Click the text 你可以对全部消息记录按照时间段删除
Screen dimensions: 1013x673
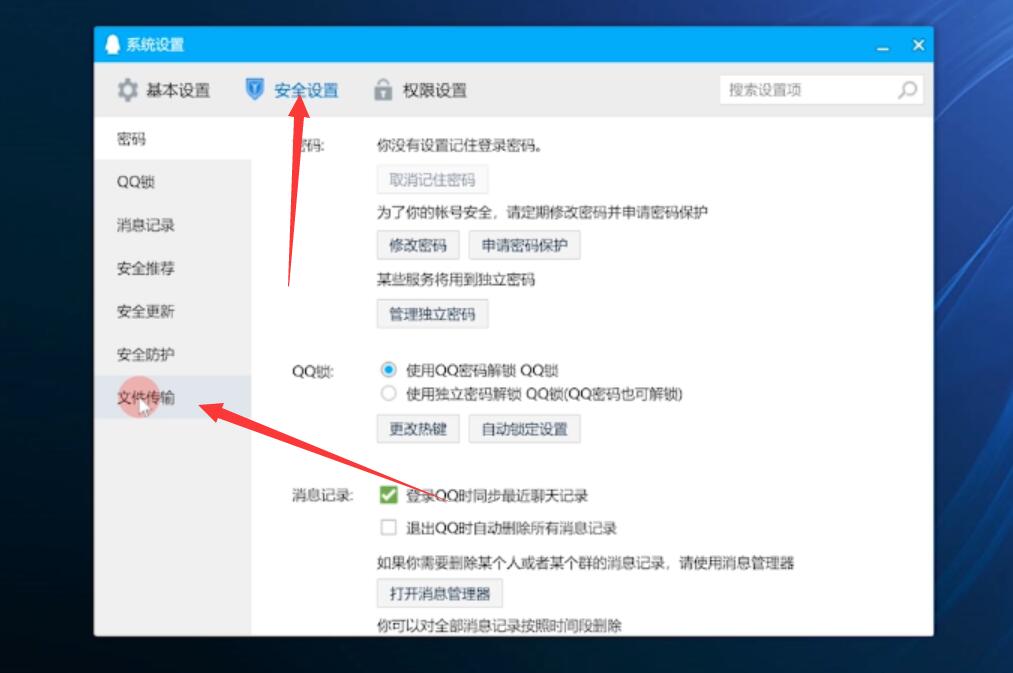point(499,625)
